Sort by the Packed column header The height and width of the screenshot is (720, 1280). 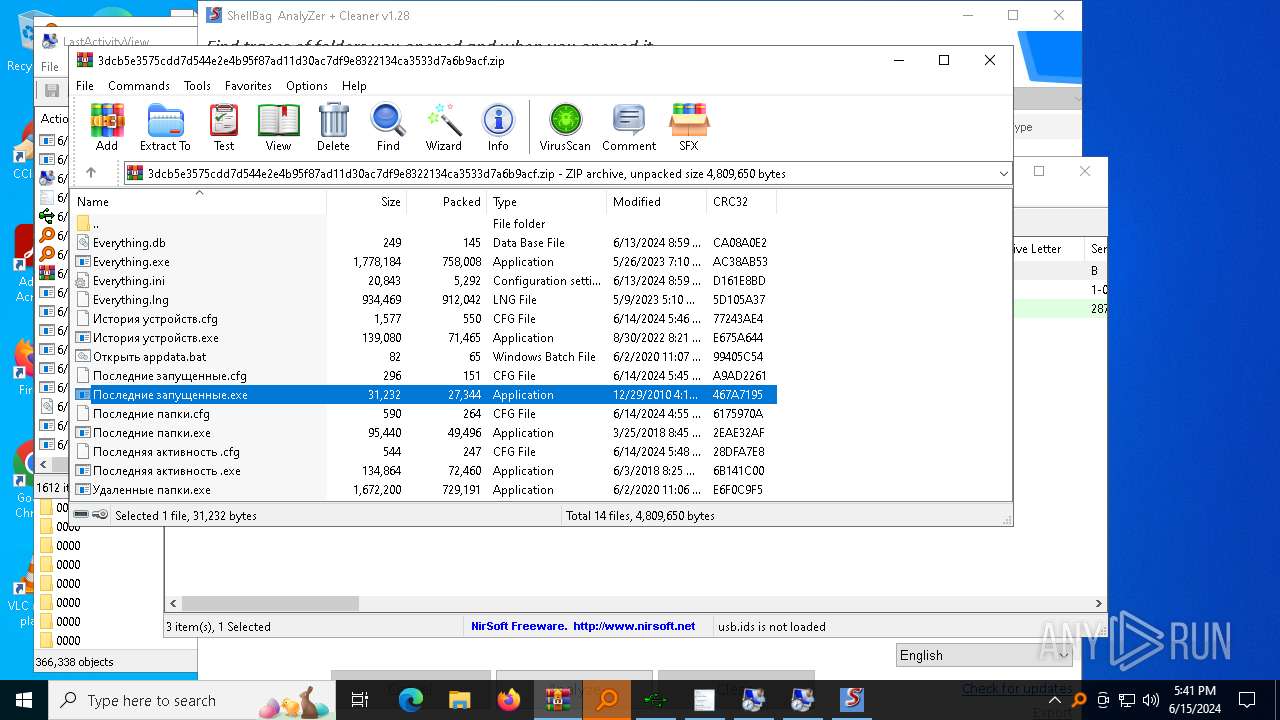point(446,201)
